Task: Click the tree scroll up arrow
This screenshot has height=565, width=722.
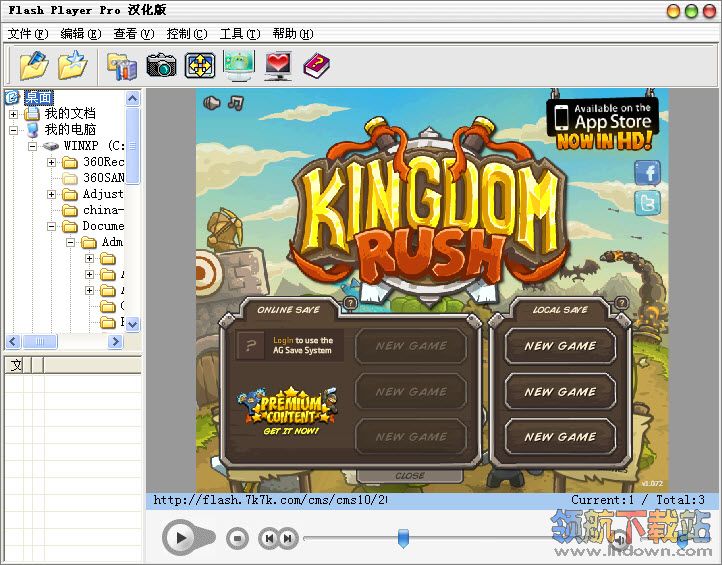Action: click(x=133, y=98)
